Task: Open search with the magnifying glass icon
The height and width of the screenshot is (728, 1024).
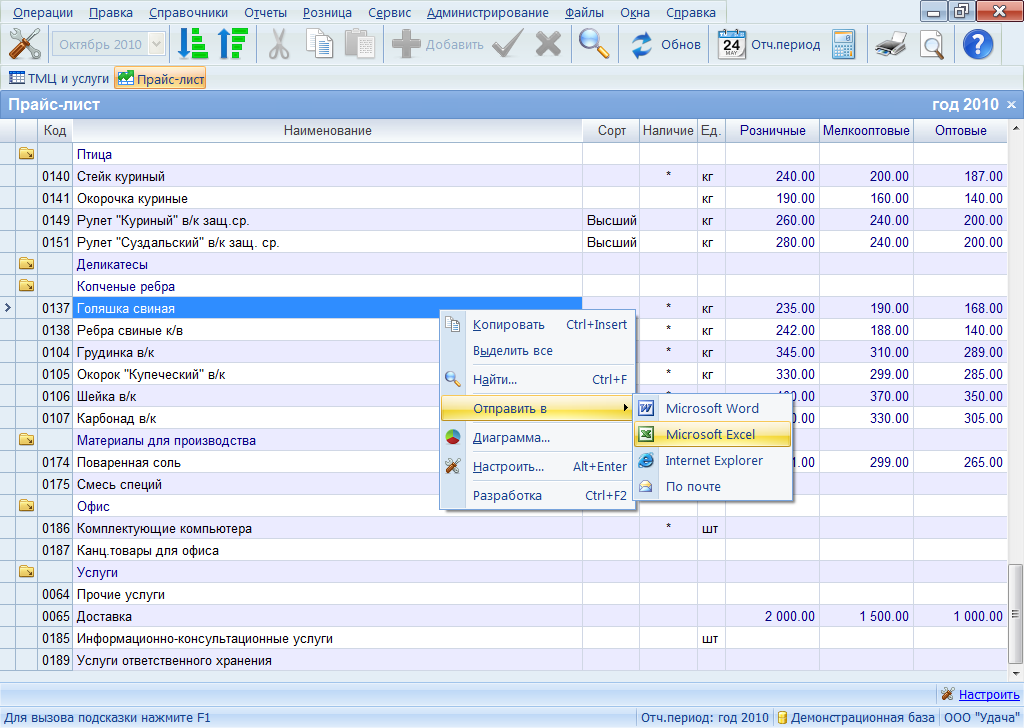Action: pyautogui.click(x=594, y=44)
